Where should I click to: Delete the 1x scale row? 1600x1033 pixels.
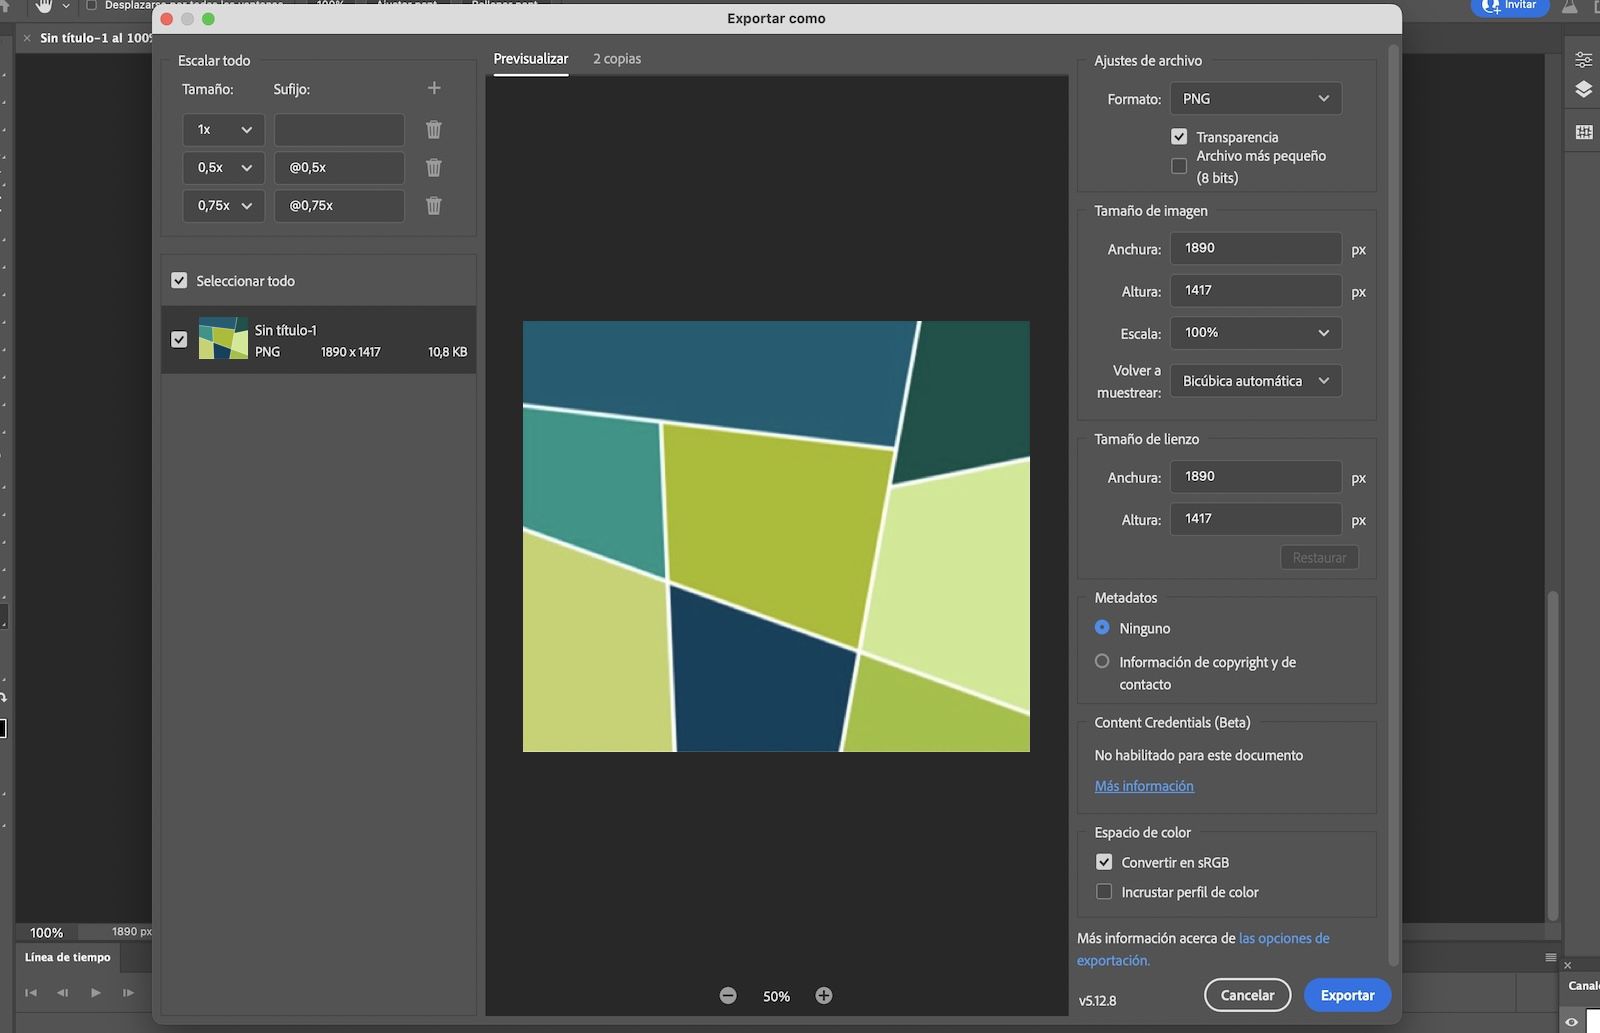pyautogui.click(x=434, y=129)
